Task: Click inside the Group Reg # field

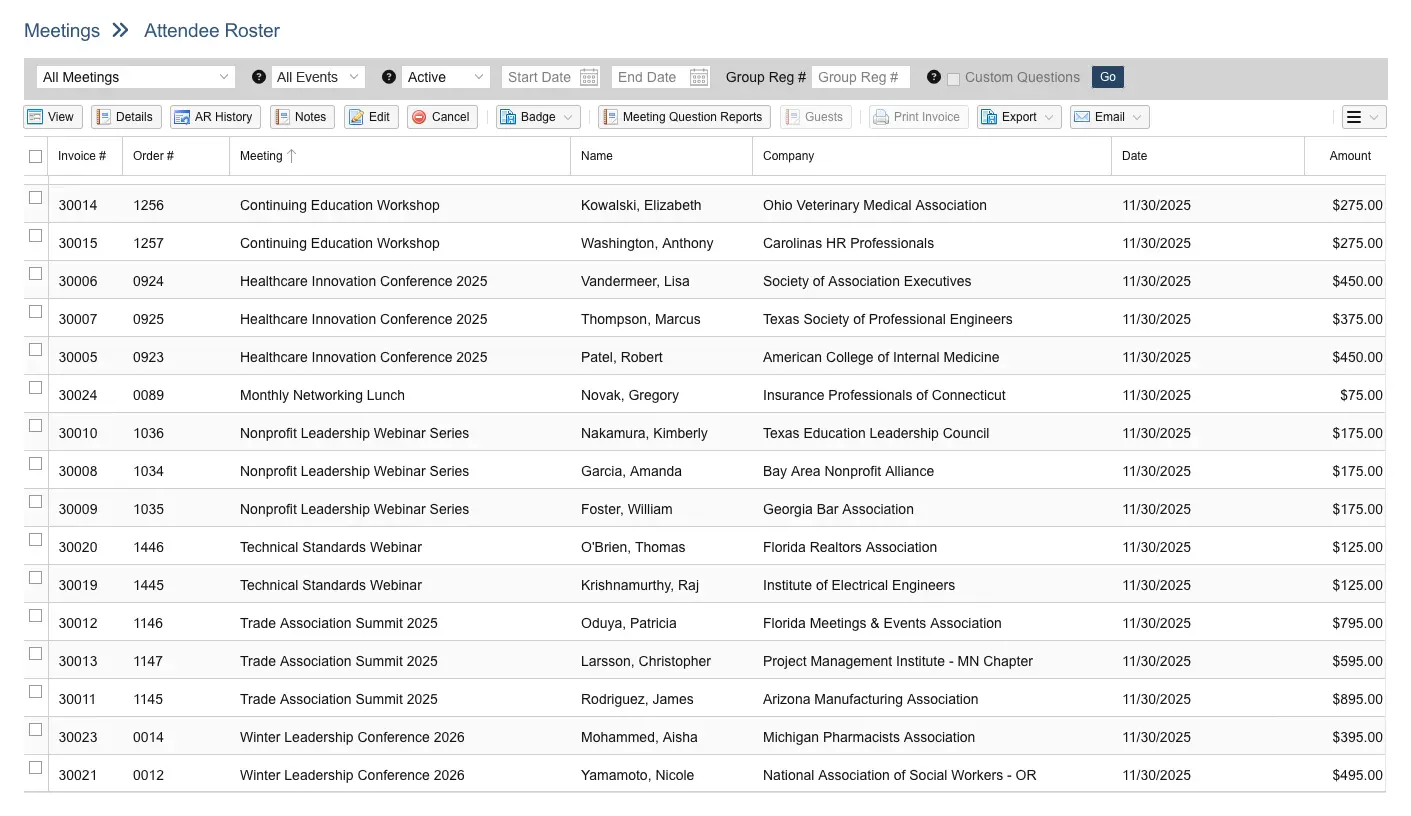Action: (860, 76)
